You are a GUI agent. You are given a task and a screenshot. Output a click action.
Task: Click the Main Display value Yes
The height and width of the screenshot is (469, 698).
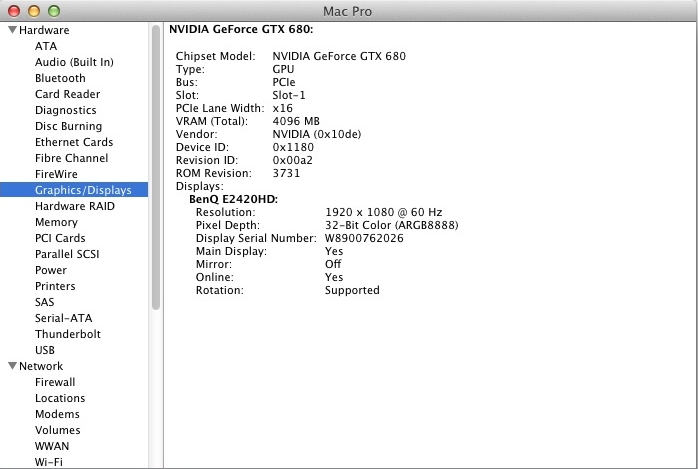click(334, 251)
